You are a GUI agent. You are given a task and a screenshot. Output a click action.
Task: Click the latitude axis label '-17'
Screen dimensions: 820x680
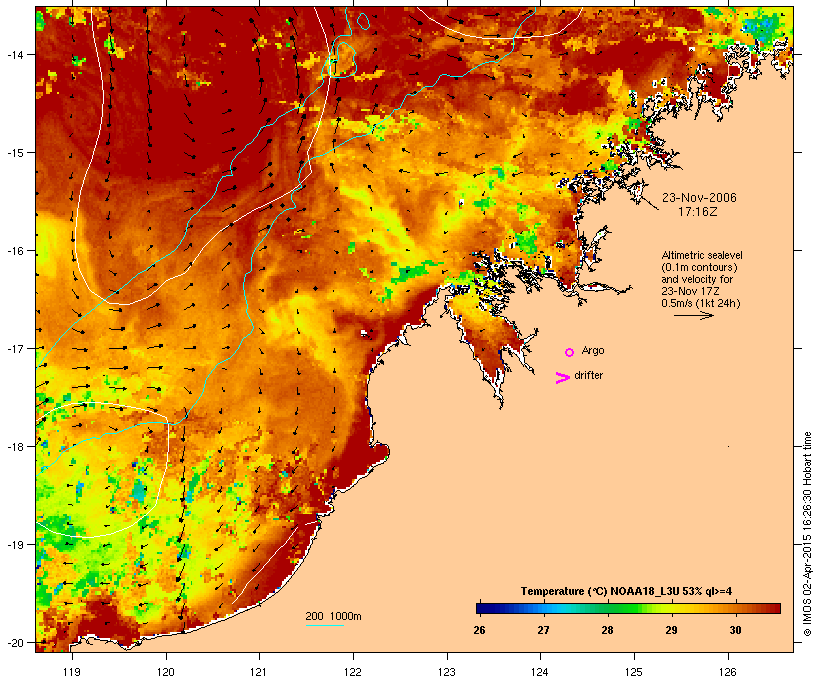click(x=14, y=348)
